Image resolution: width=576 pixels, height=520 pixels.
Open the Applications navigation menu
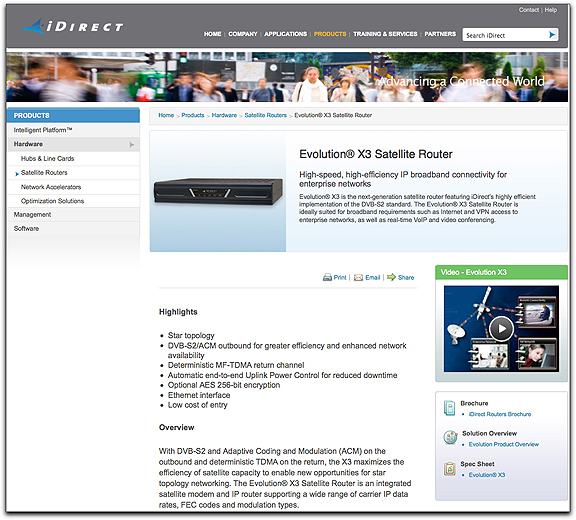coord(285,34)
